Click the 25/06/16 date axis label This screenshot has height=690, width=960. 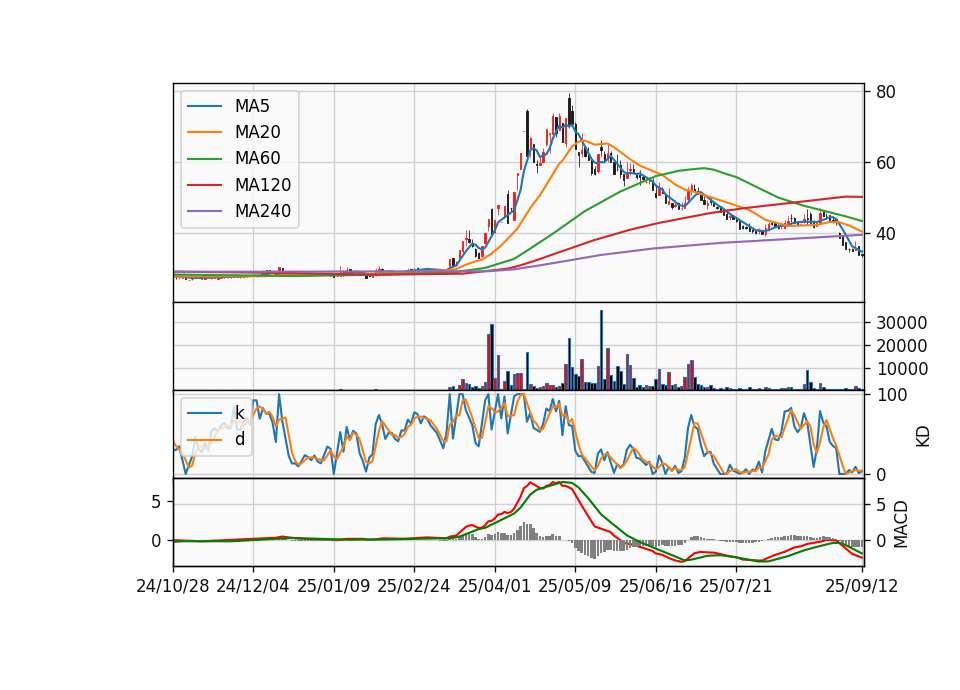[x=656, y=587]
